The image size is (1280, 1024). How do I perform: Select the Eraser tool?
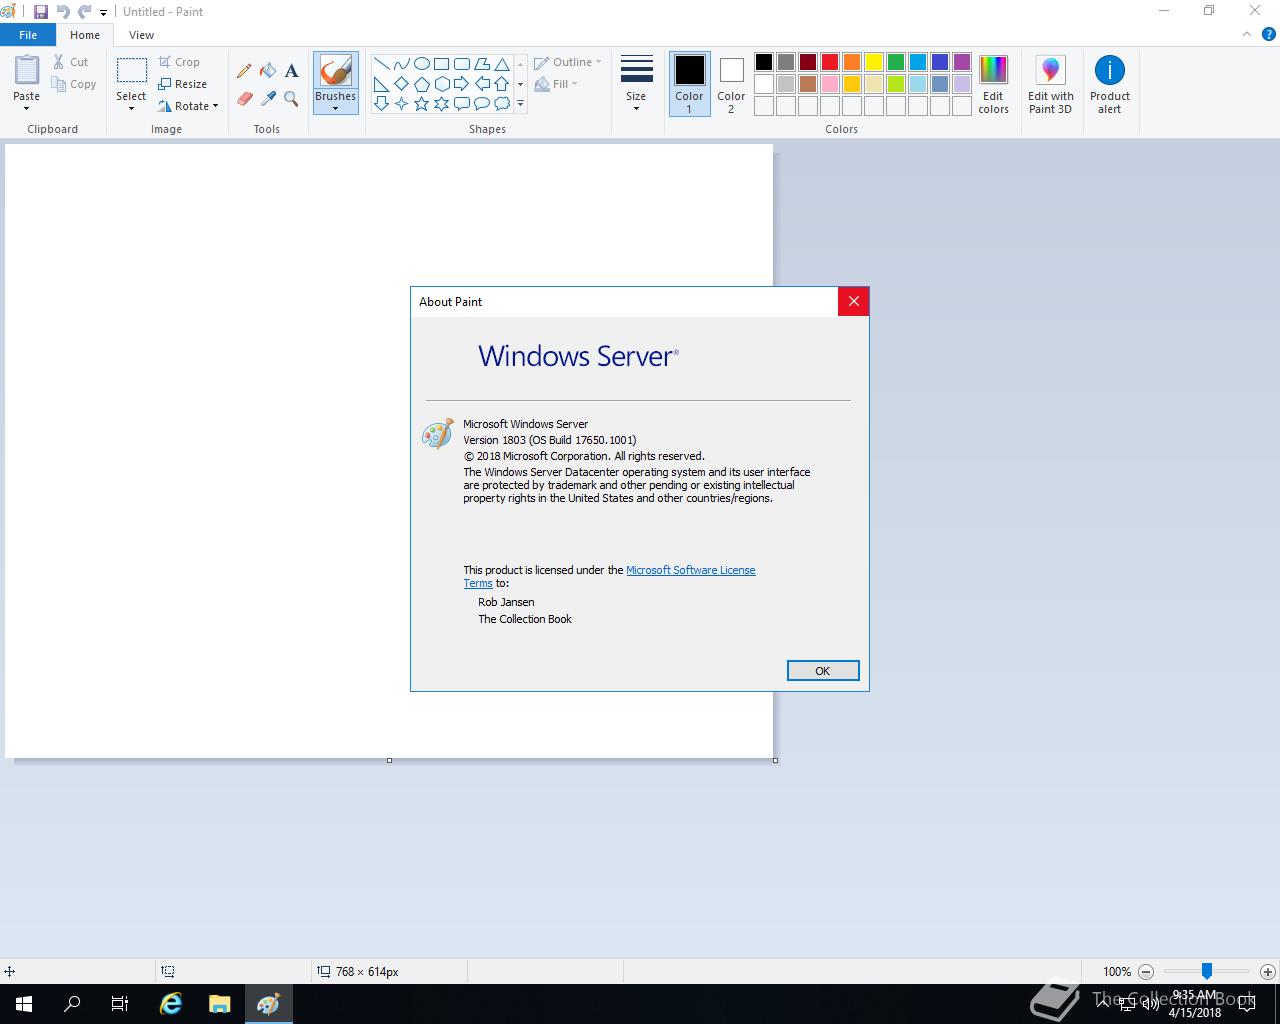[244, 98]
